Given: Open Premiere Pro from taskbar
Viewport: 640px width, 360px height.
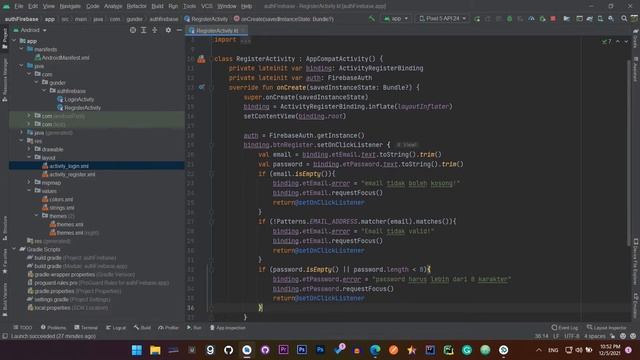Looking at the screenshot, I should tap(283, 350).
